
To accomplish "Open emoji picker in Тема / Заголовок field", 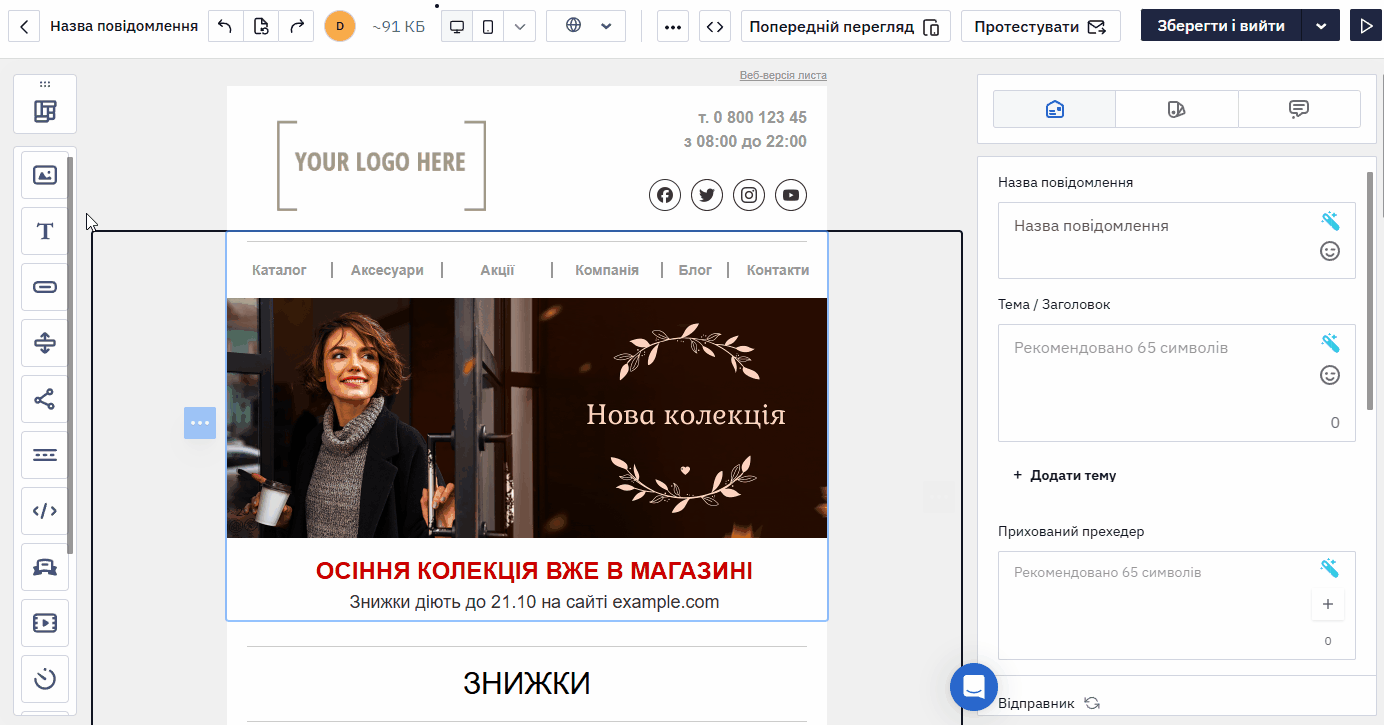I will click(1330, 375).
